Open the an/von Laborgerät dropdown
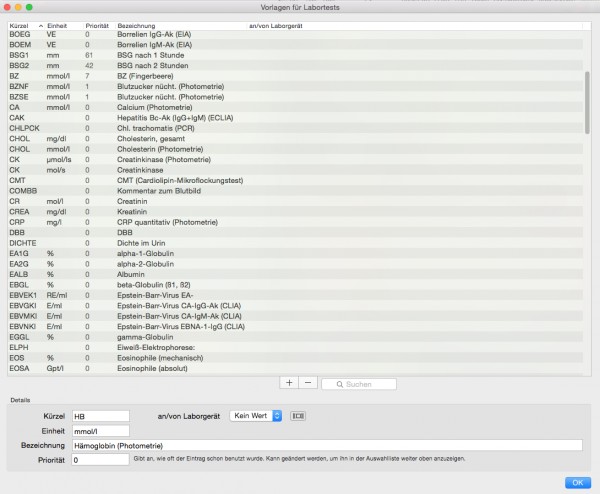 pos(256,416)
